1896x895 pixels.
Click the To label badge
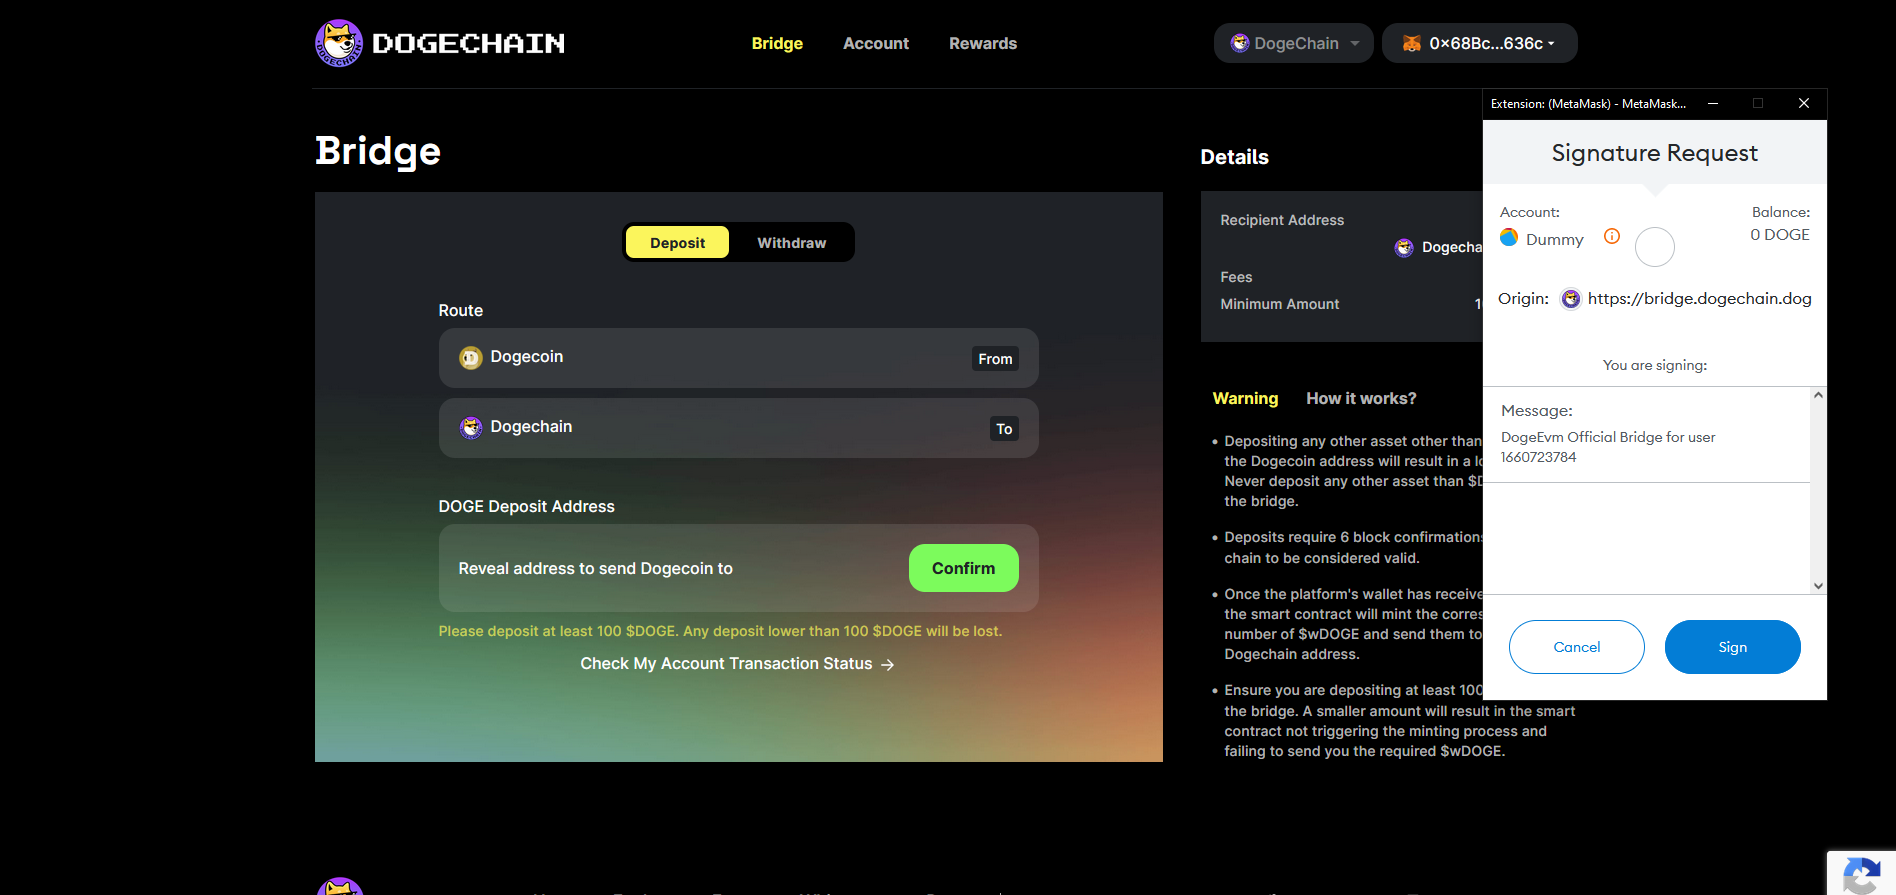click(x=1004, y=429)
